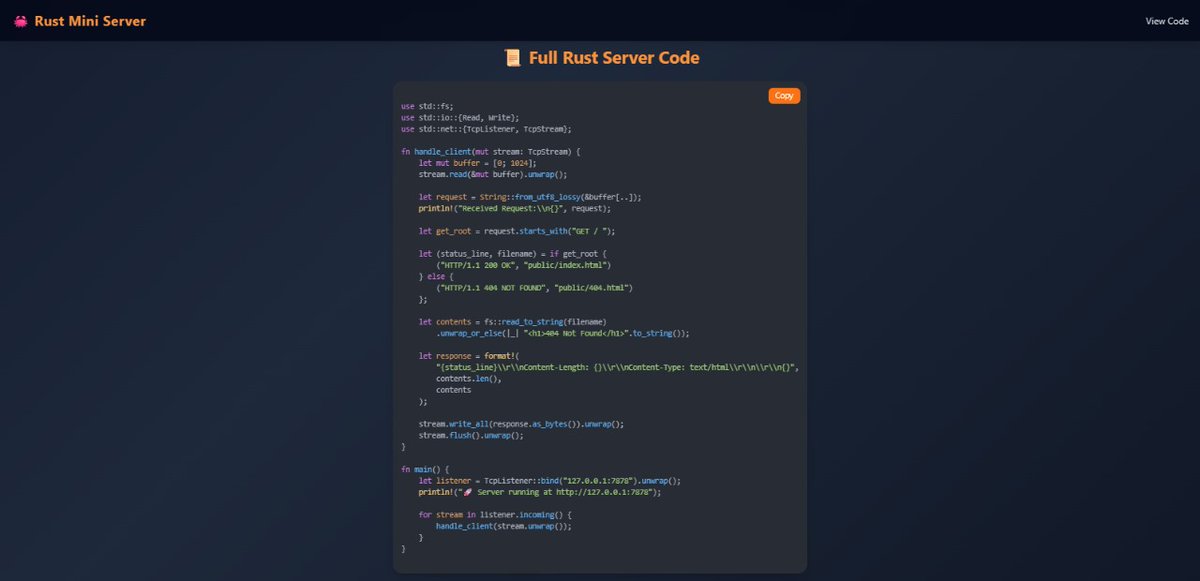Click the '.unwrap_or_else' 404 Not Found line
This screenshot has height=581, width=1200.
[562, 333]
